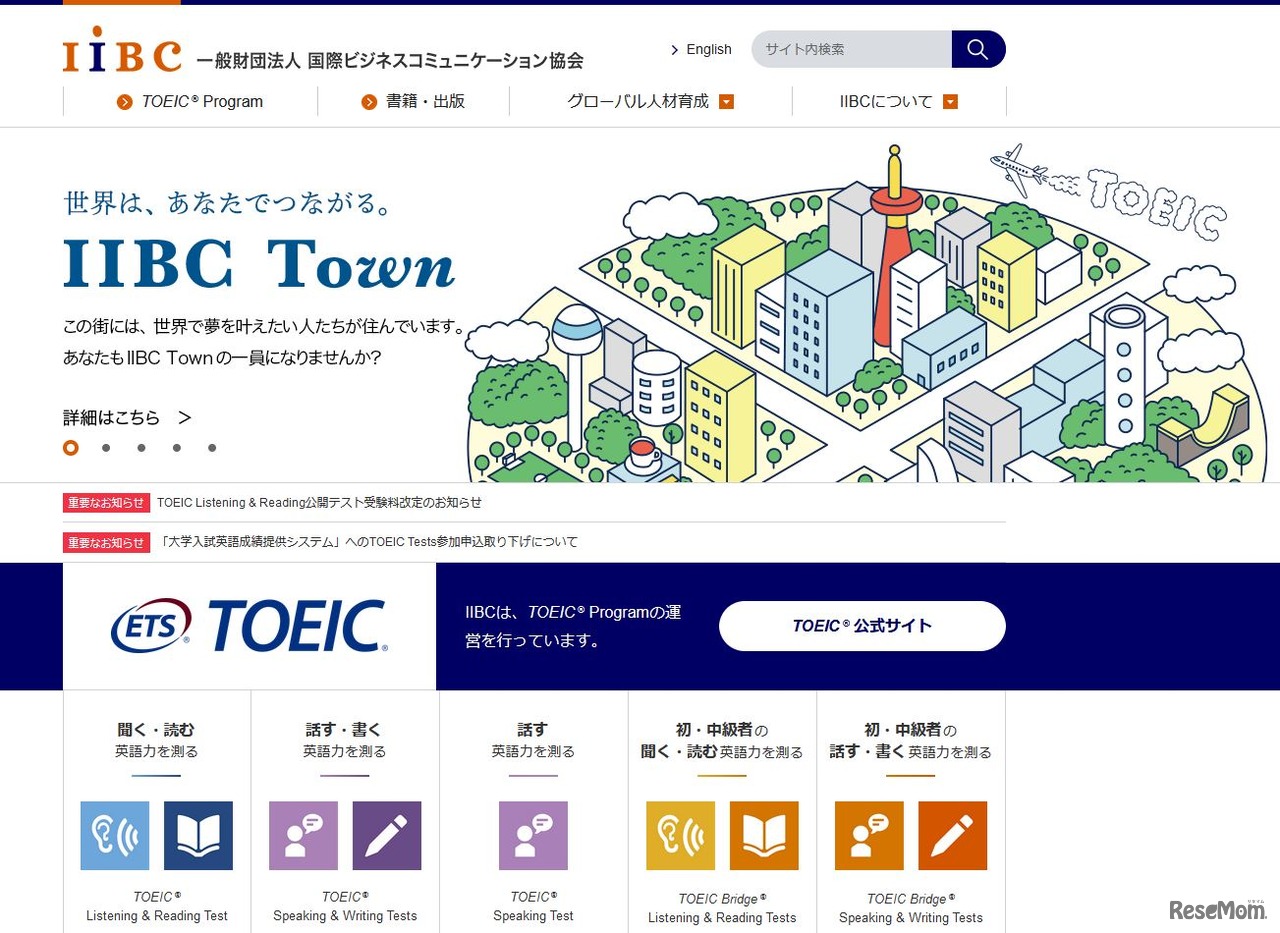This screenshot has height=933, width=1280.
Task: Switch to the second carousel slide dot
Action: click(106, 448)
